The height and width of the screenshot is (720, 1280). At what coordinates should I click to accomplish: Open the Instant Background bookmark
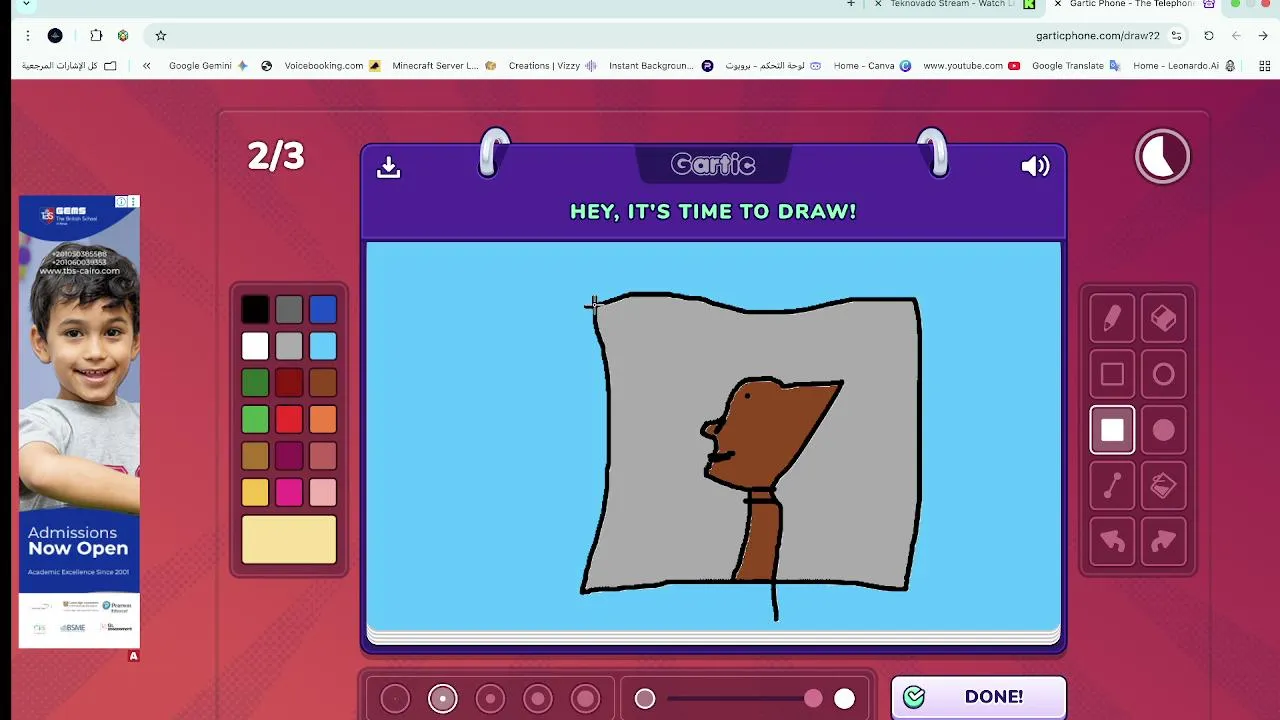660,66
